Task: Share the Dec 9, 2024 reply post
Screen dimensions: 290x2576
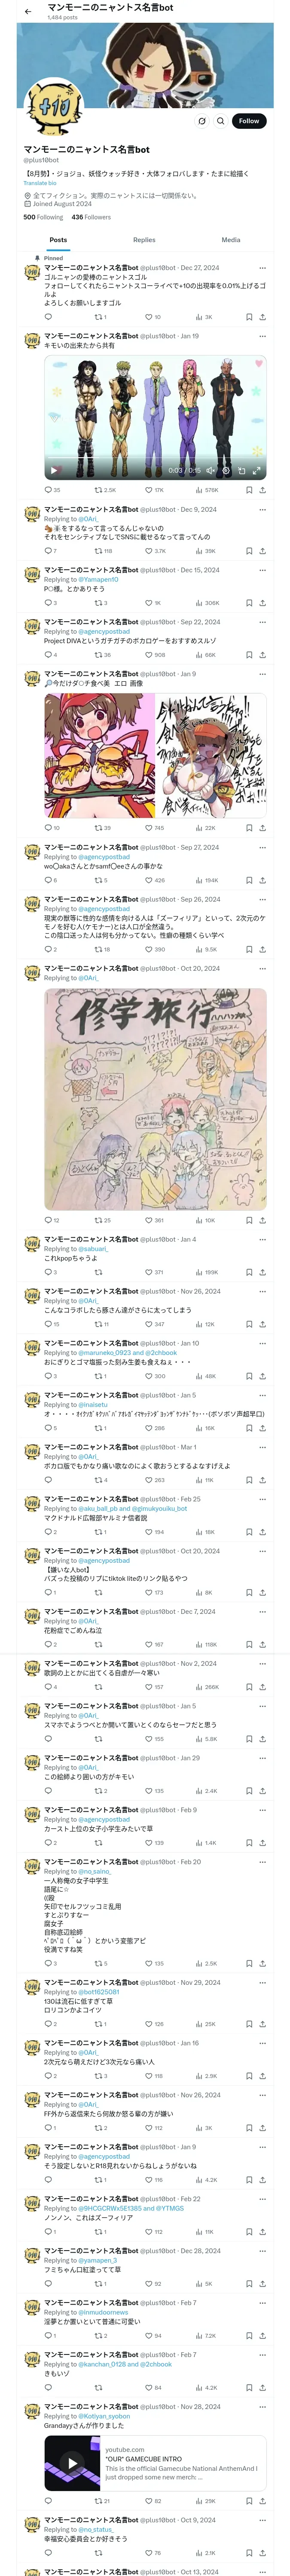Action: pos(262,551)
